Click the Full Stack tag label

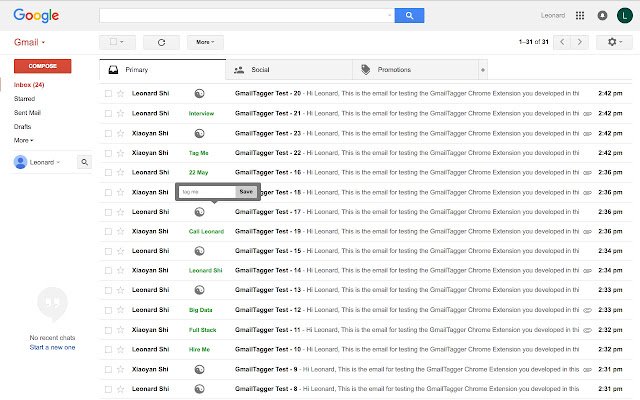pos(202,330)
